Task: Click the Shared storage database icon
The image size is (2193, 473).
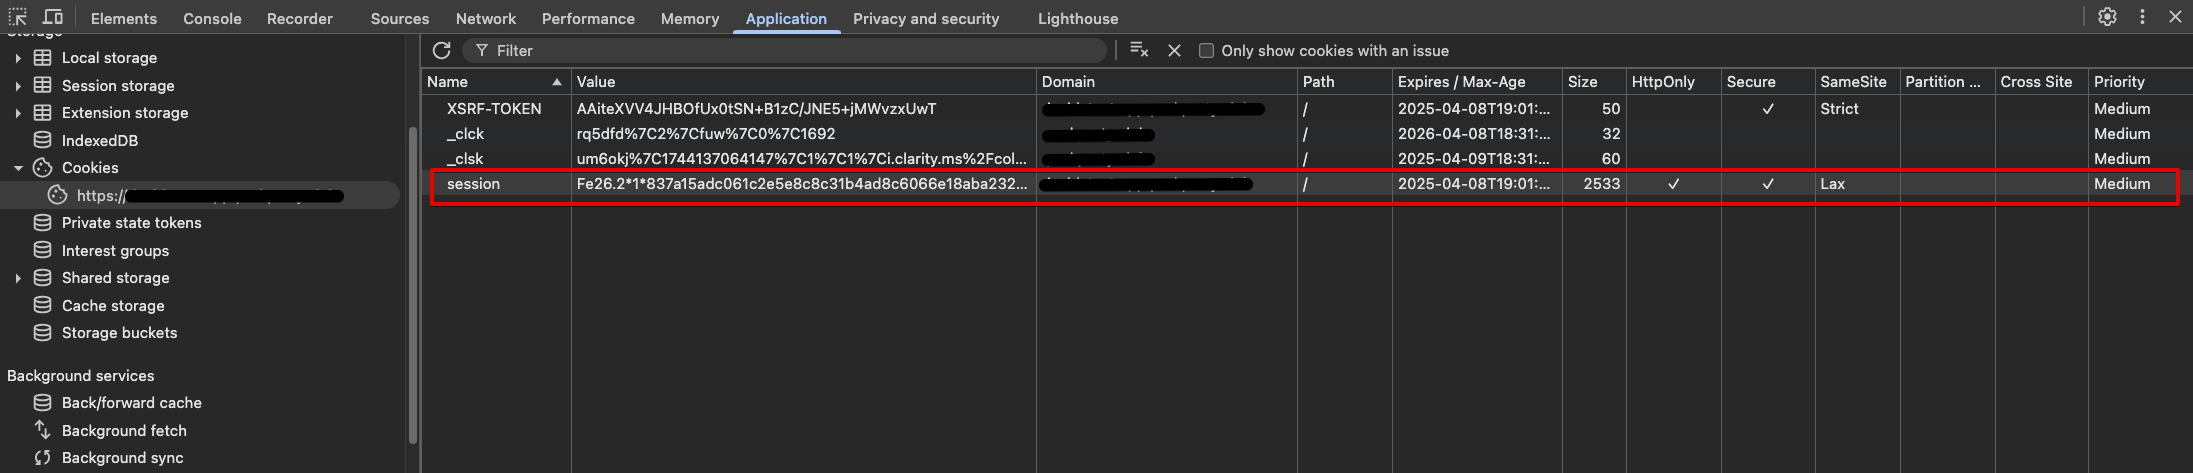Action: pyautogui.click(x=43, y=278)
